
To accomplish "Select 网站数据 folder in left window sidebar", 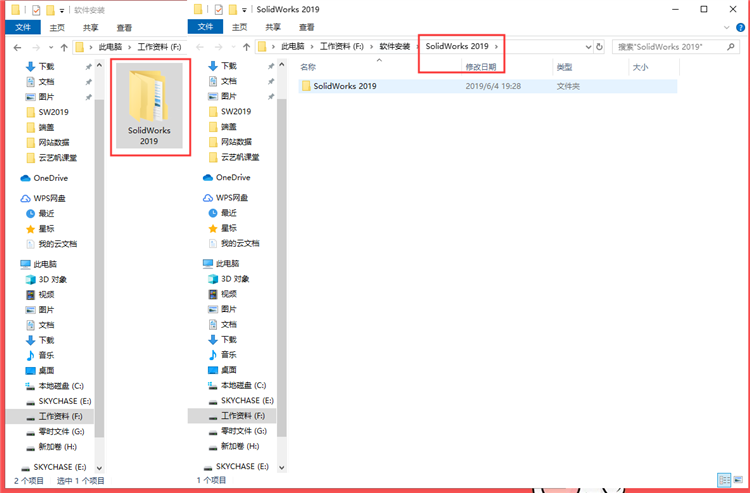I will [x=48, y=142].
